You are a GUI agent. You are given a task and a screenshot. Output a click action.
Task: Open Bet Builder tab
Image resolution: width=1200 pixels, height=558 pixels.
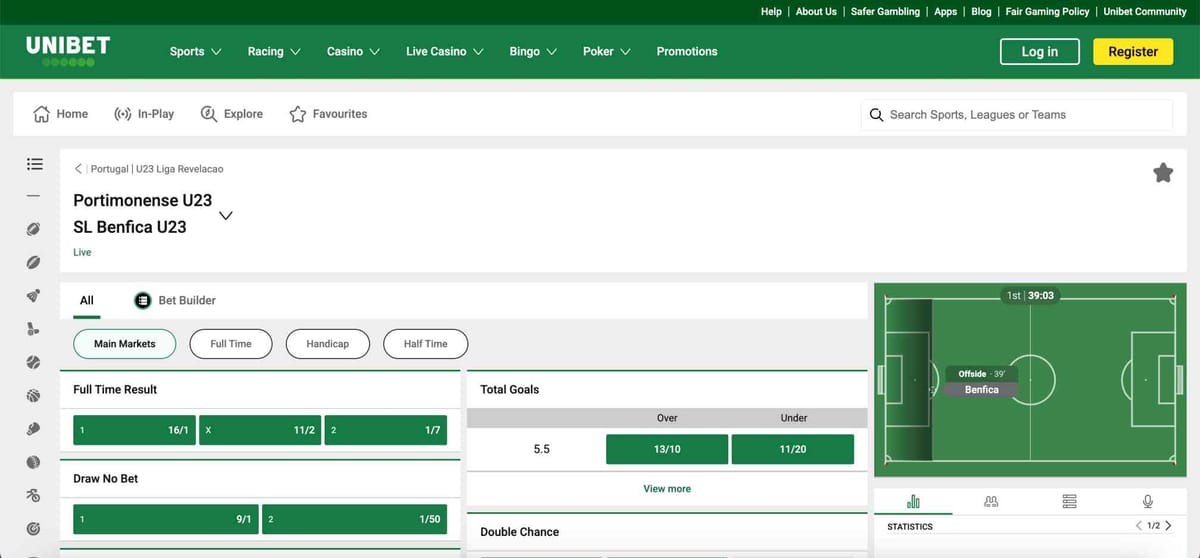click(175, 300)
